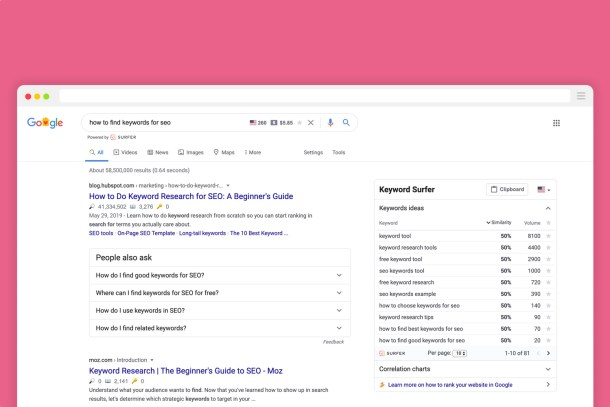Switch to the Images tab
Viewport: 610px width, 407px height.
tap(191, 153)
